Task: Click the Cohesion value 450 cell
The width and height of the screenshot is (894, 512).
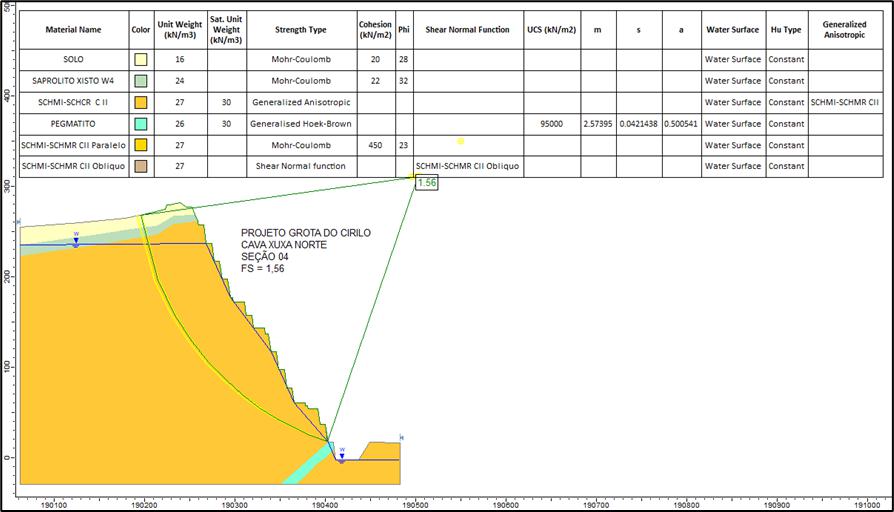Action: coord(376,145)
